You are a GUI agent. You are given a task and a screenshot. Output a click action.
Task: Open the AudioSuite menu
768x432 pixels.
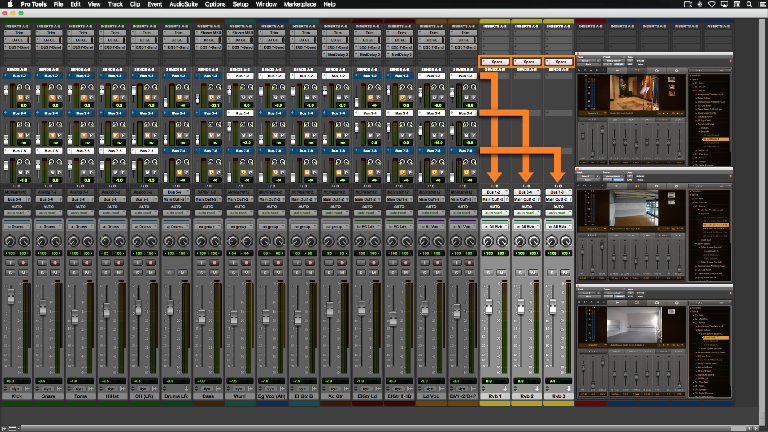(183, 5)
